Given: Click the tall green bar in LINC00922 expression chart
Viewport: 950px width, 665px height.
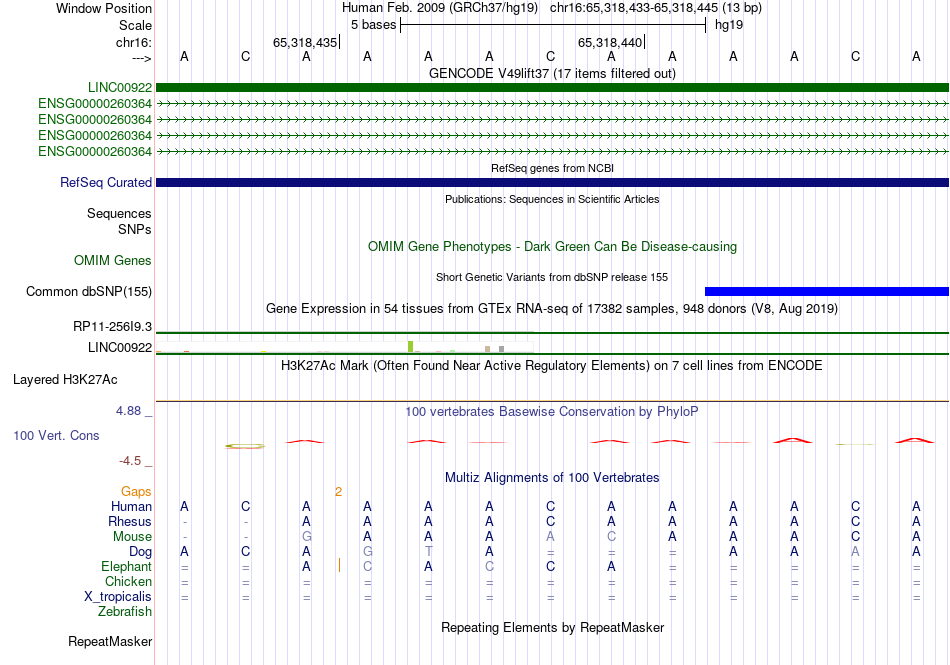Looking at the screenshot, I should [x=410, y=346].
